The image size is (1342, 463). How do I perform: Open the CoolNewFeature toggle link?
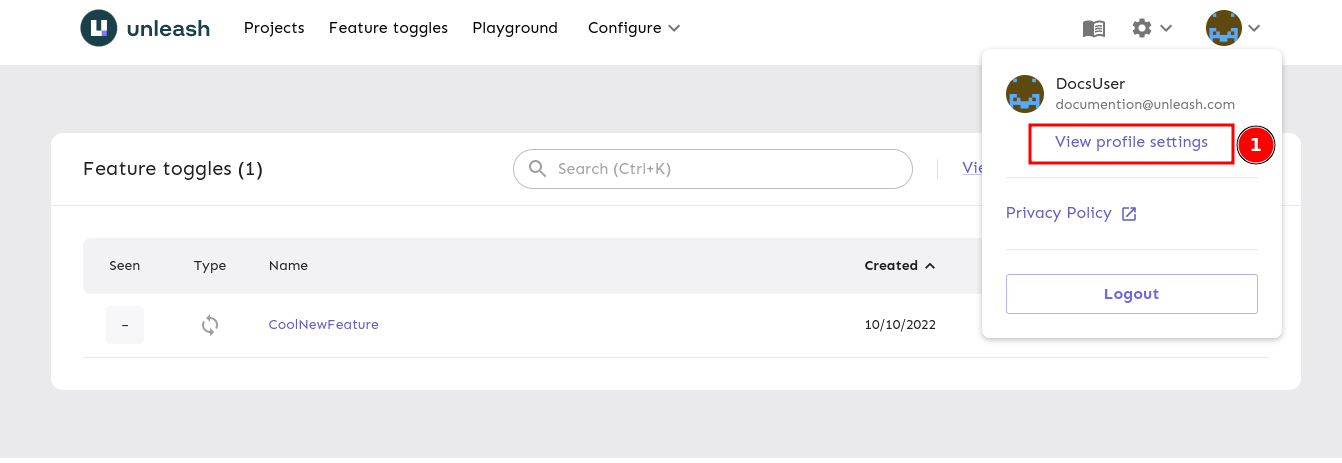(x=323, y=325)
